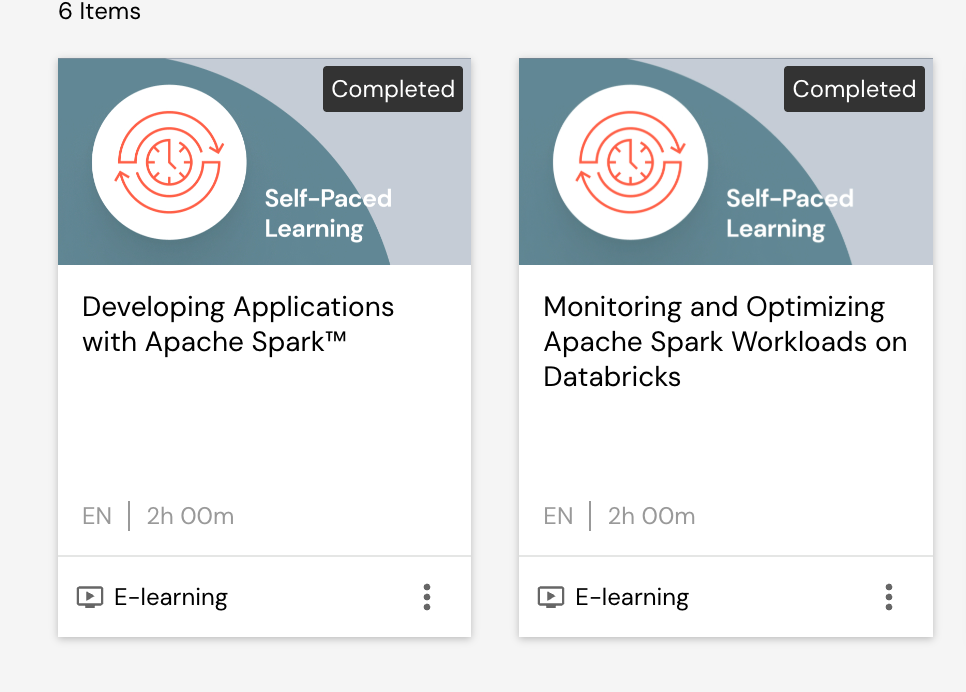Click Completed badge on Developing Applications card

tap(393, 89)
